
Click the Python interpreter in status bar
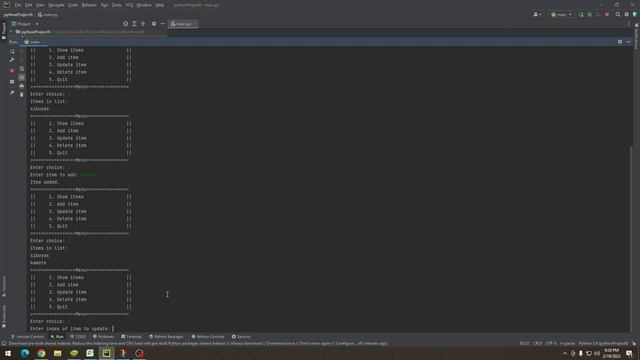point(603,343)
